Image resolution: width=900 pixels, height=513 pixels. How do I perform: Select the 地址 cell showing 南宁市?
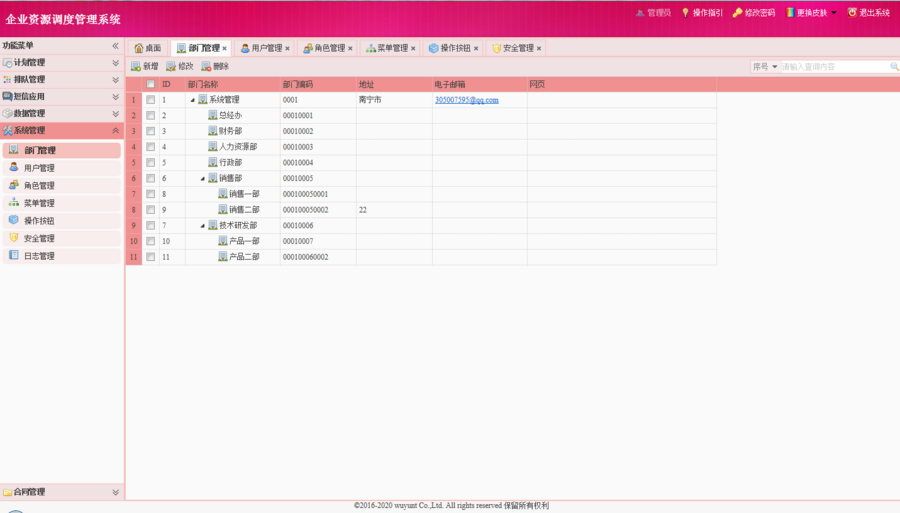394,100
